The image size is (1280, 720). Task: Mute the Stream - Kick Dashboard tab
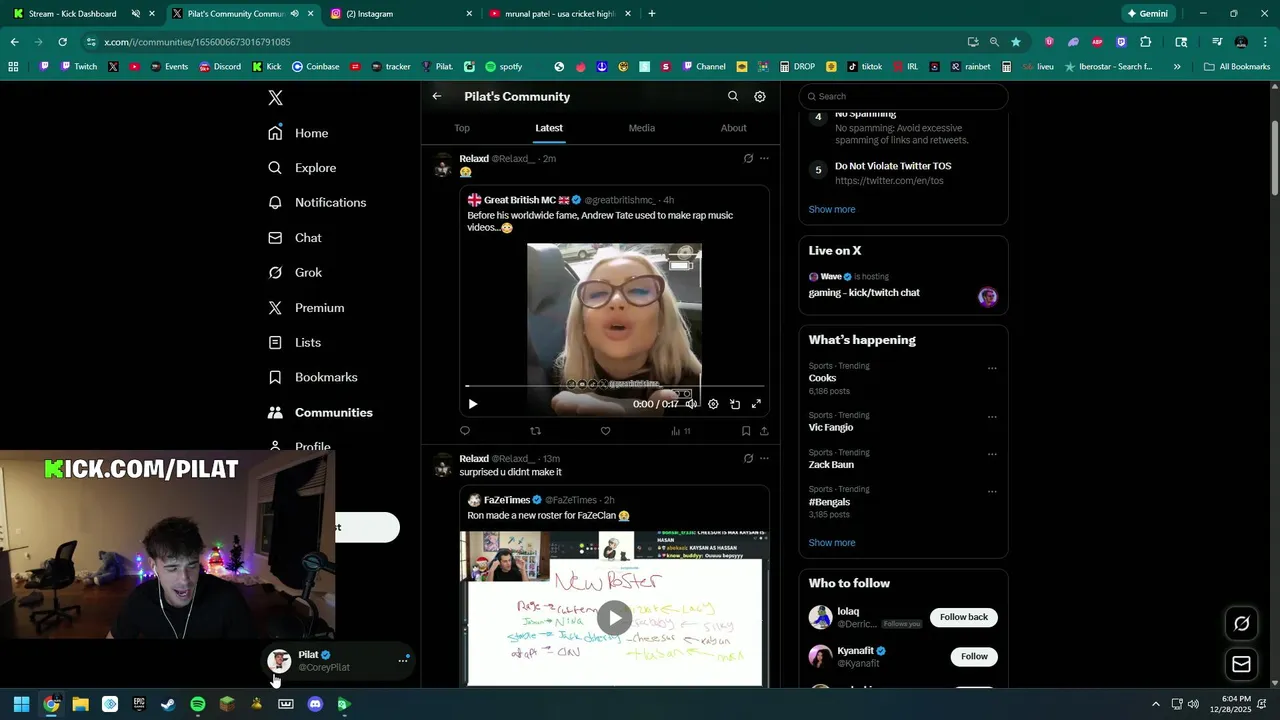click(135, 14)
